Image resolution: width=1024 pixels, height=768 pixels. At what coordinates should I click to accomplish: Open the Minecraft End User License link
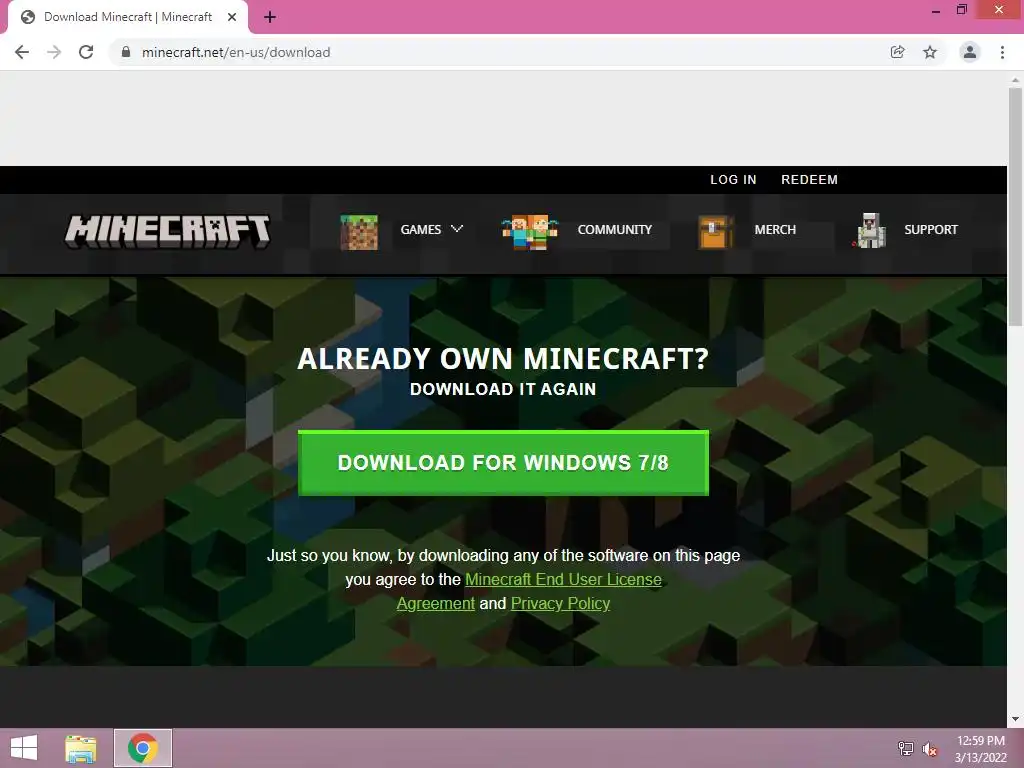click(x=563, y=580)
